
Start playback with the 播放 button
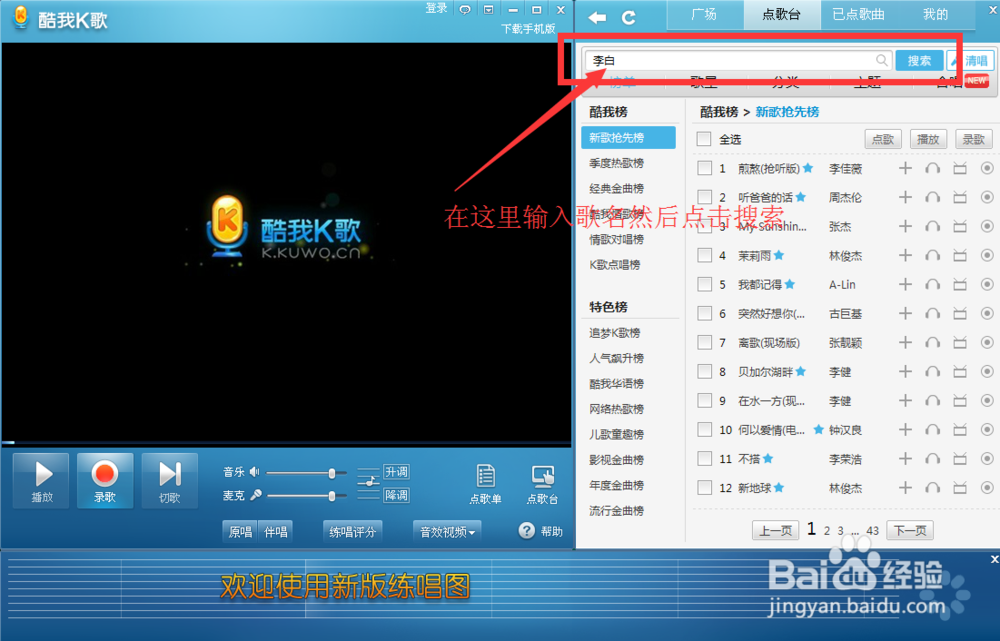coord(41,480)
